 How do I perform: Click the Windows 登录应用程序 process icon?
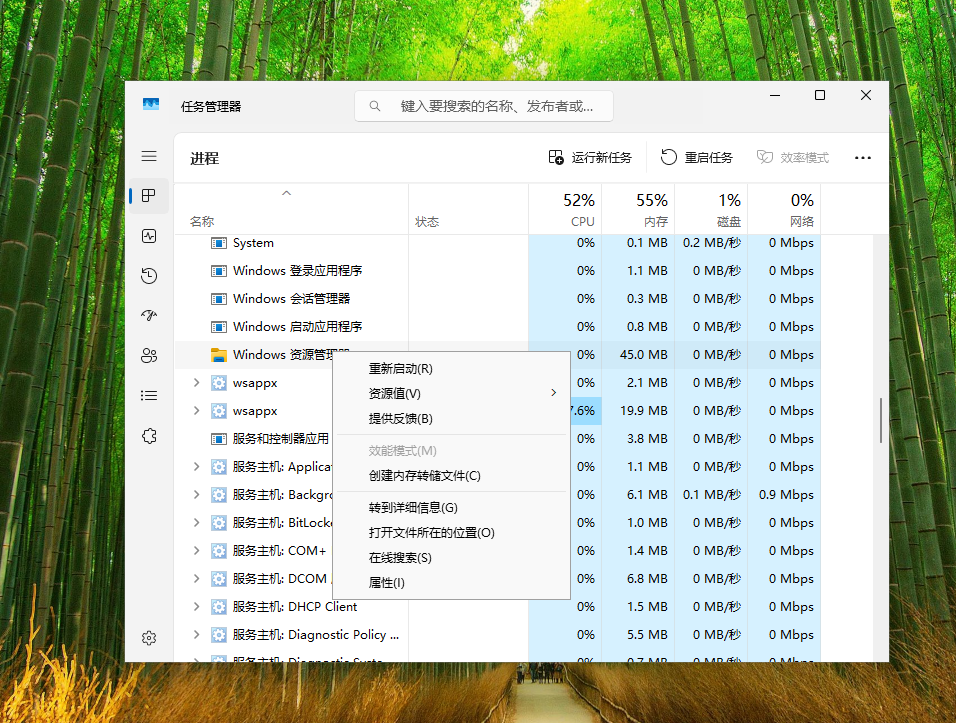pos(219,271)
